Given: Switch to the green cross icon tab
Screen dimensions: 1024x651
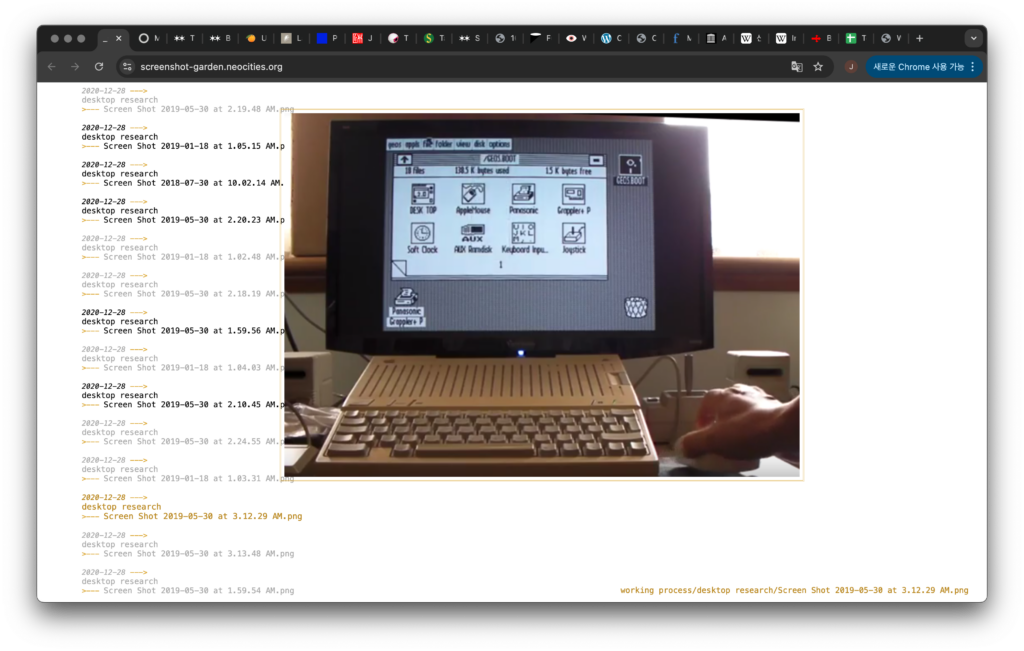Looking at the screenshot, I should click(x=851, y=38).
